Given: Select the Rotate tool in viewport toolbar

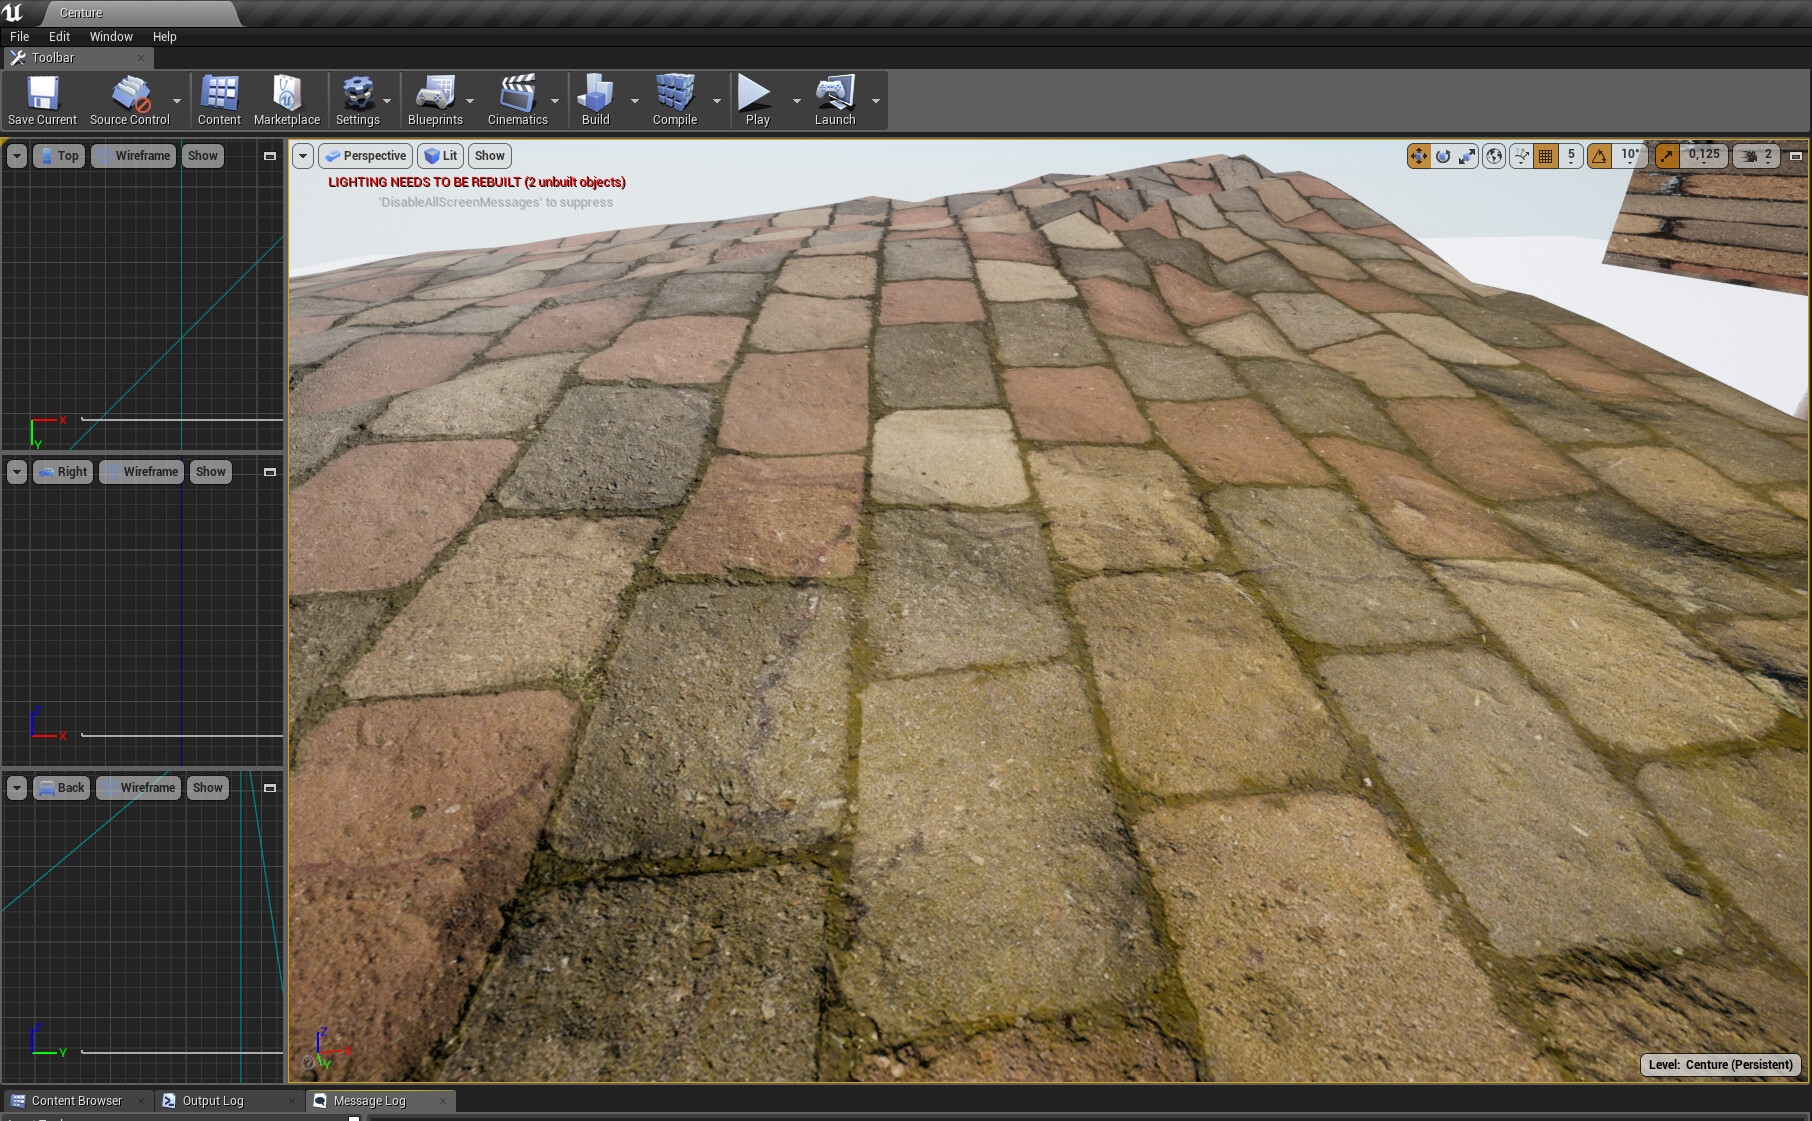Looking at the screenshot, I should 1444,156.
